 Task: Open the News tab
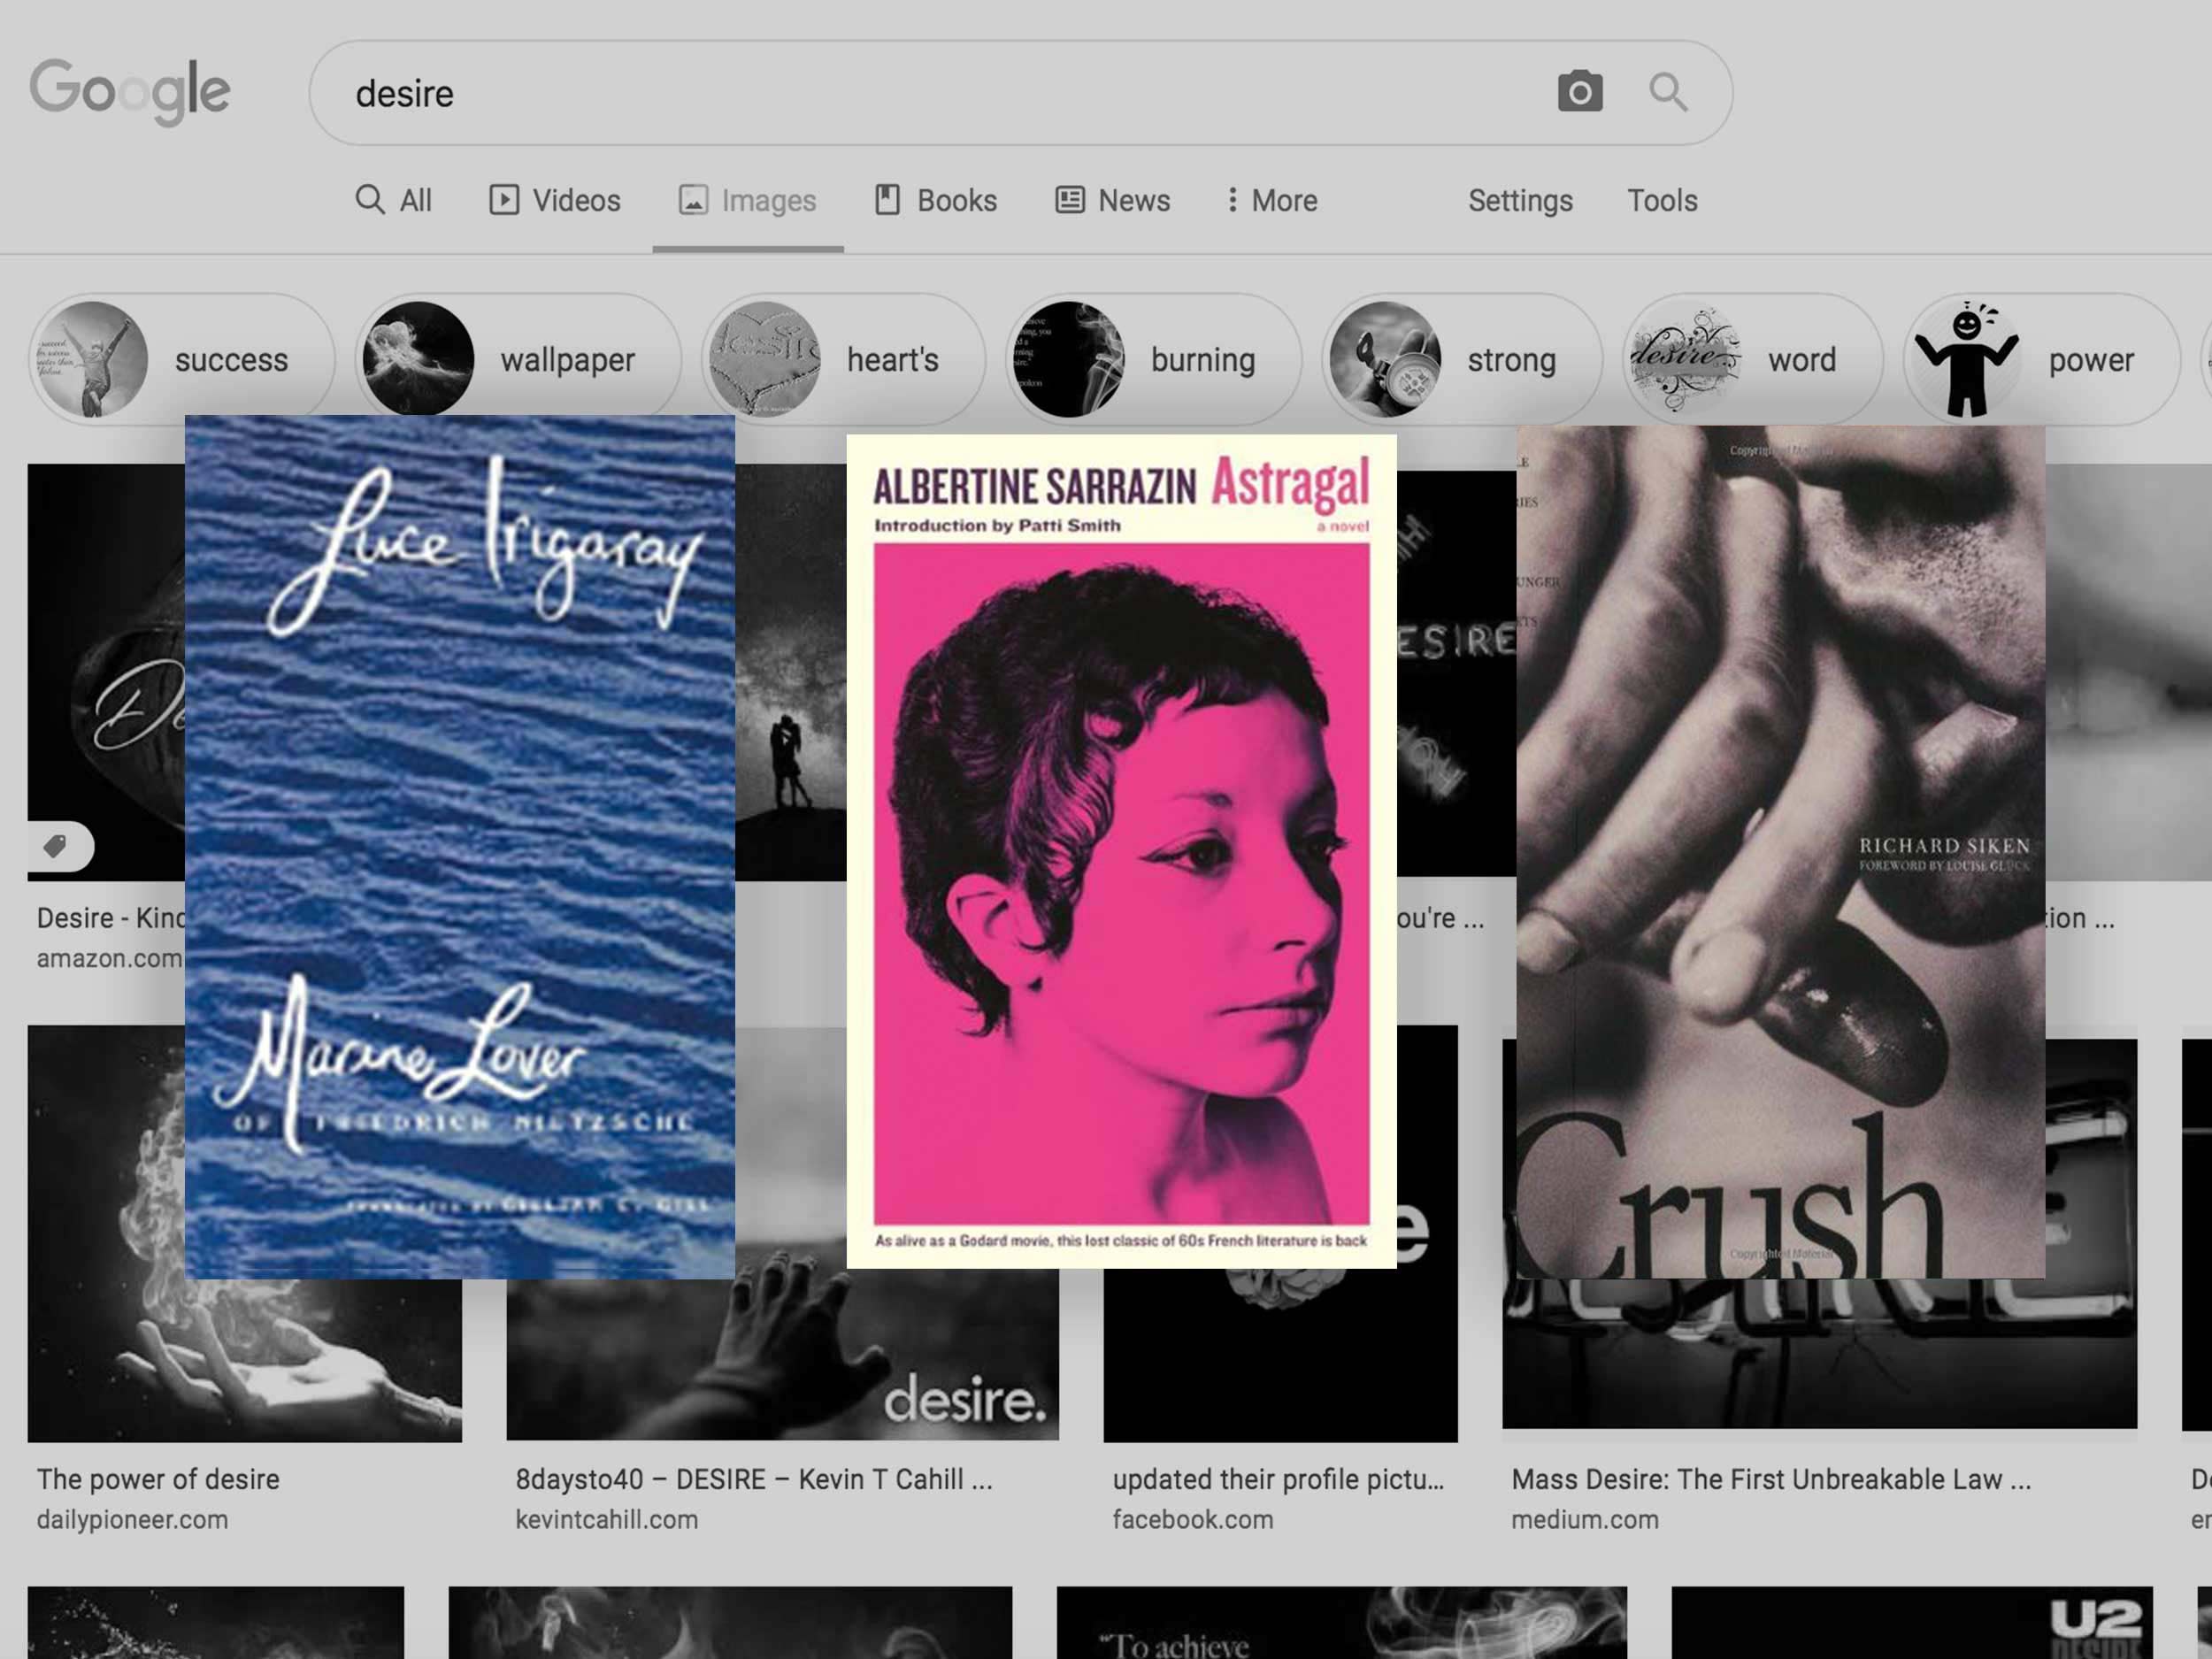tap(1113, 200)
